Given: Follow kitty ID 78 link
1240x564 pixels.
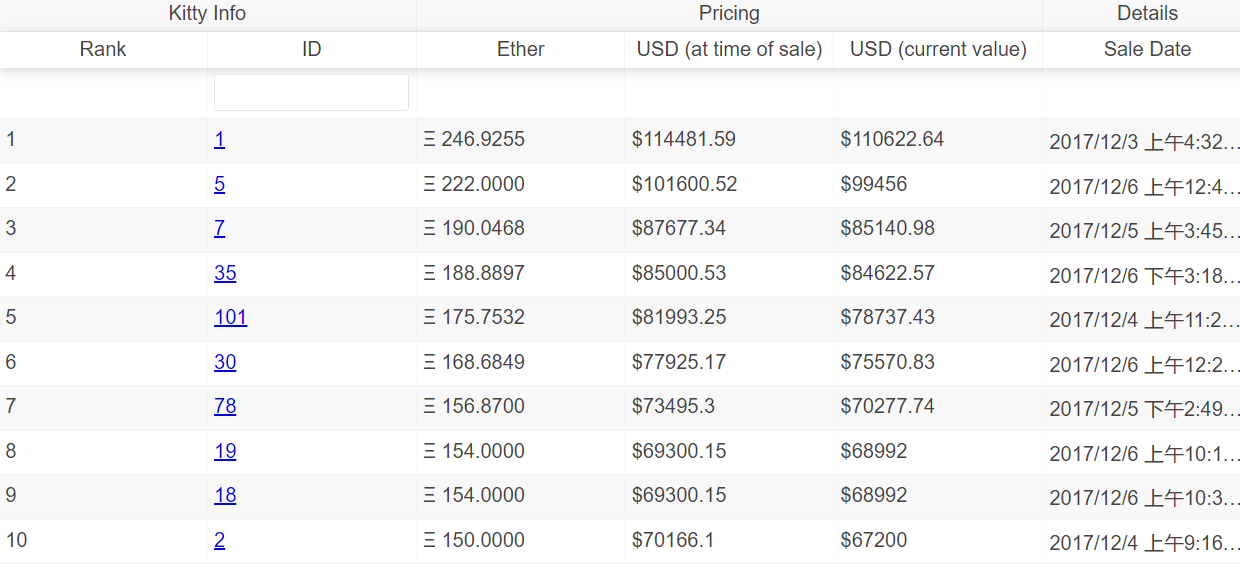Looking at the screenshot, I should pyautogui.click(x=225, y=407).
